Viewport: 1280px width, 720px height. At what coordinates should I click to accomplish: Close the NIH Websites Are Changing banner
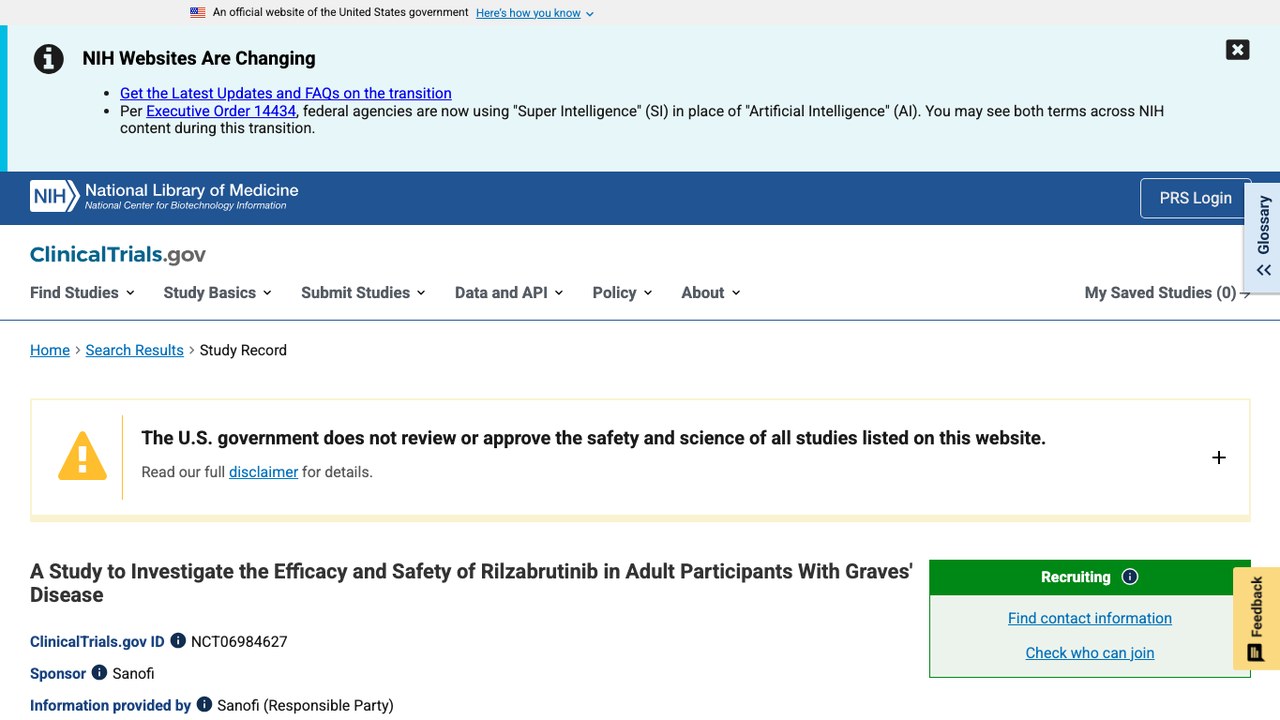[x=1237, y=50]
